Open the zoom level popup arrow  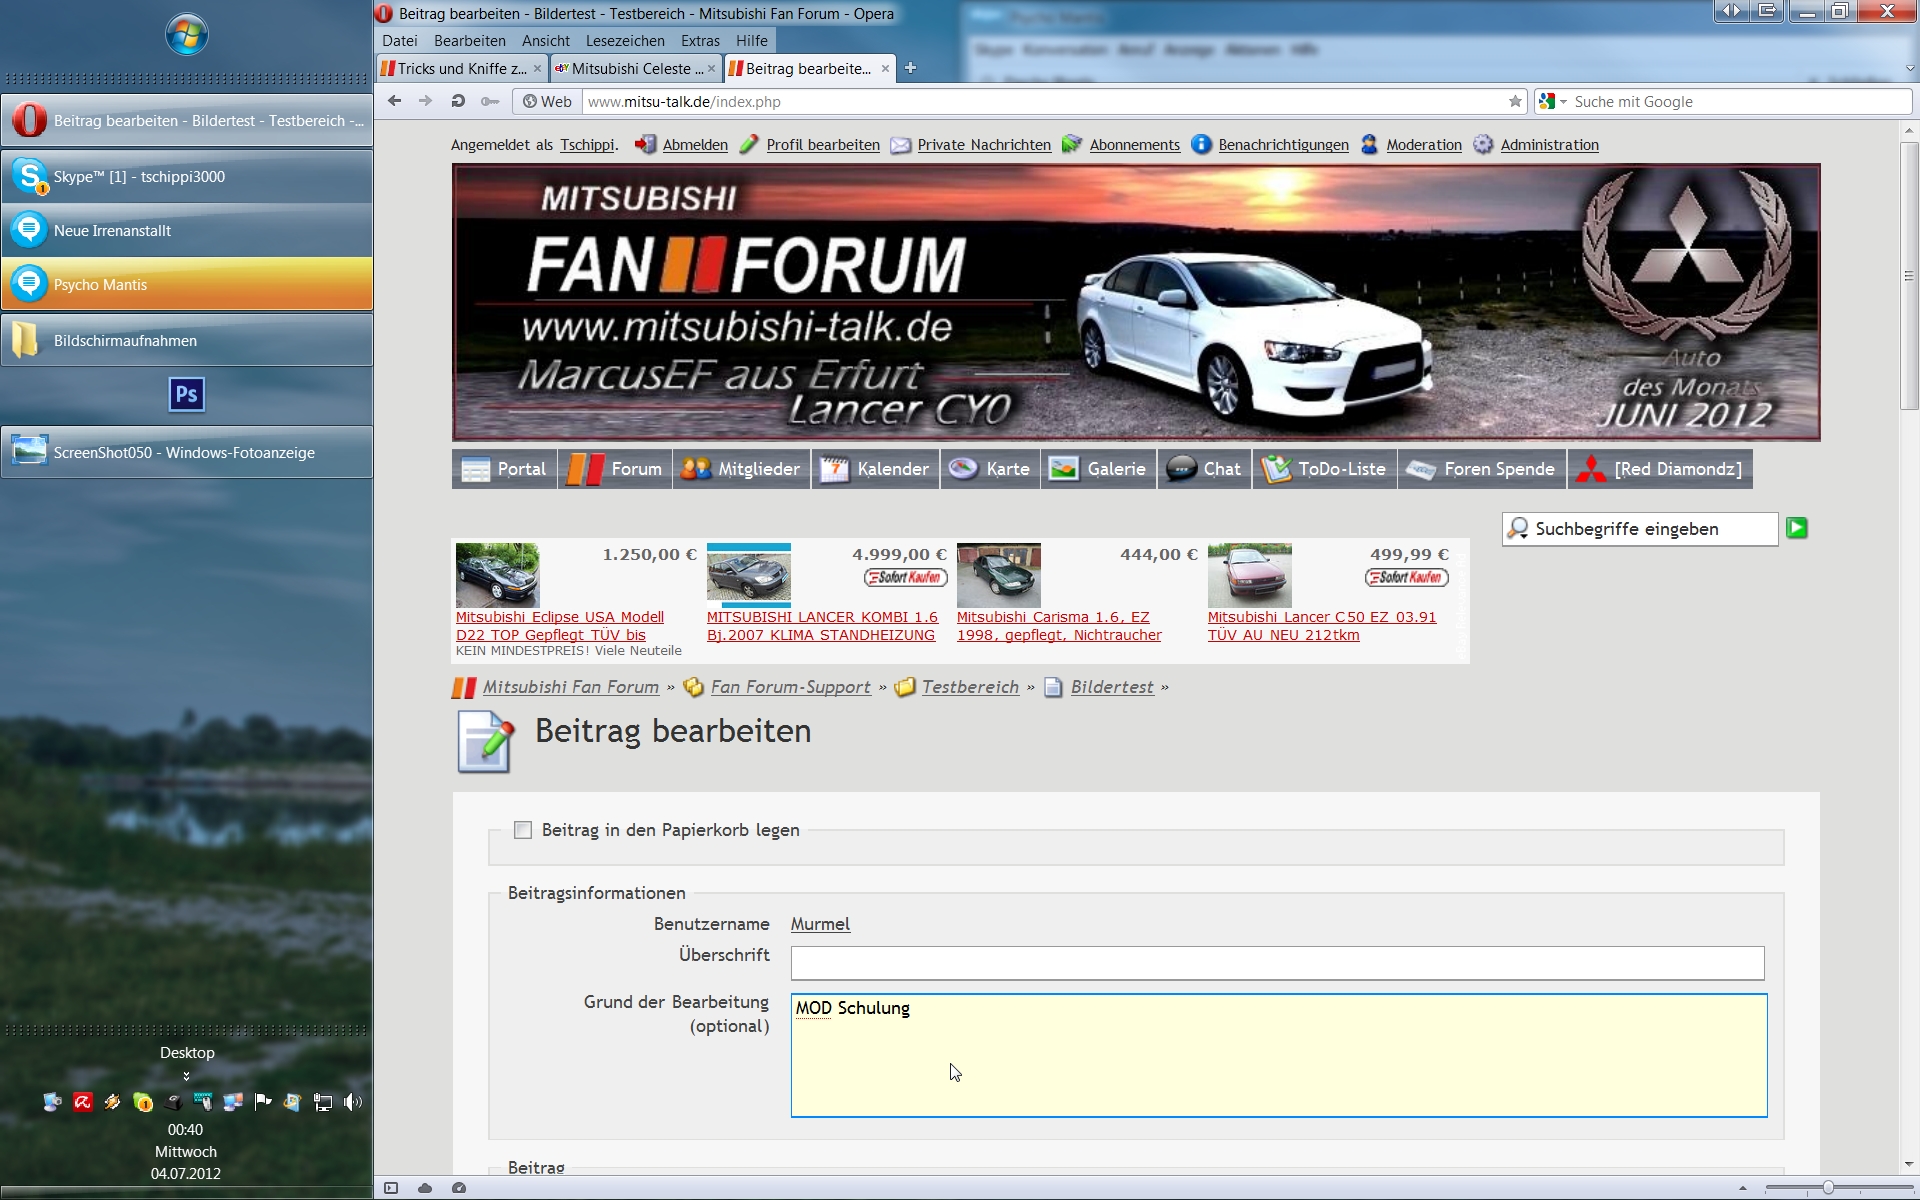[1743, 1188]
